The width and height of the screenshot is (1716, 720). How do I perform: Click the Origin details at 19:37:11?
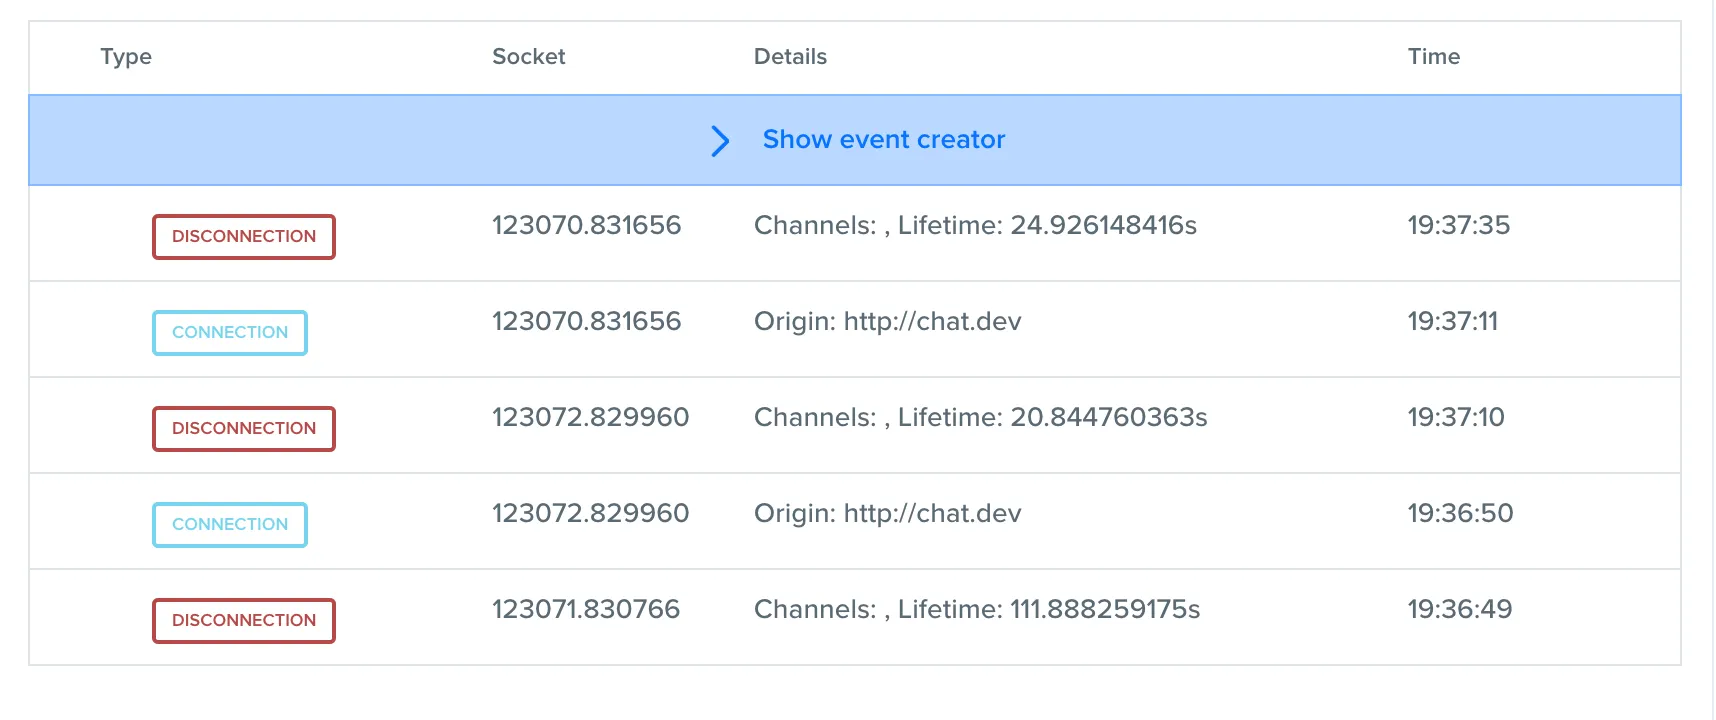tap(887, 321)
